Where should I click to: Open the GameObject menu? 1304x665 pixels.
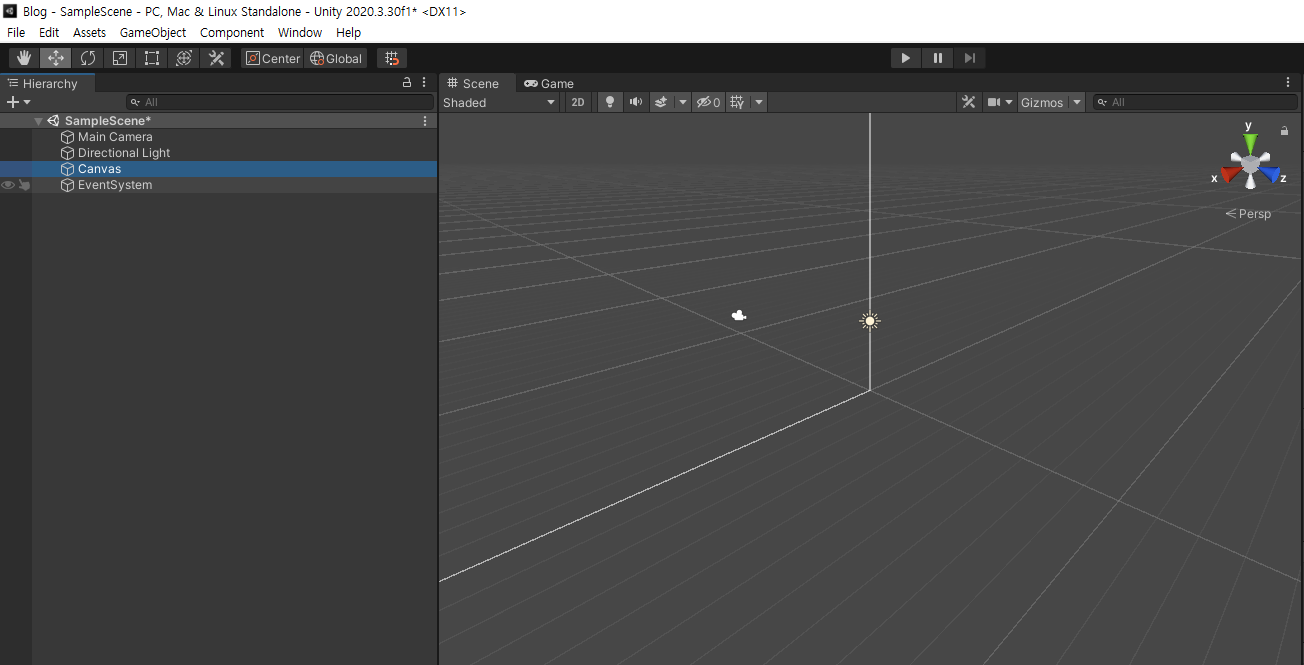(153, 32)
